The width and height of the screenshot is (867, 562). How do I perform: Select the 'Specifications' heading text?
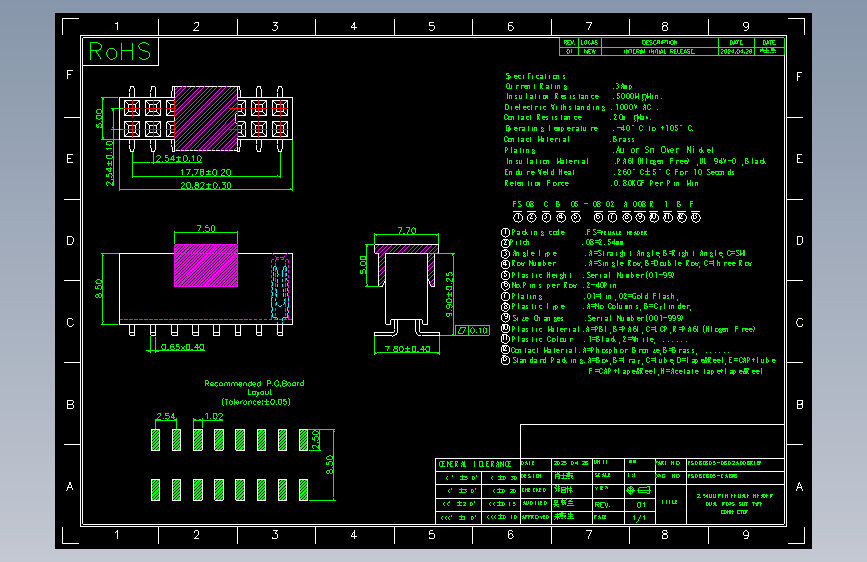coord(535,76)
